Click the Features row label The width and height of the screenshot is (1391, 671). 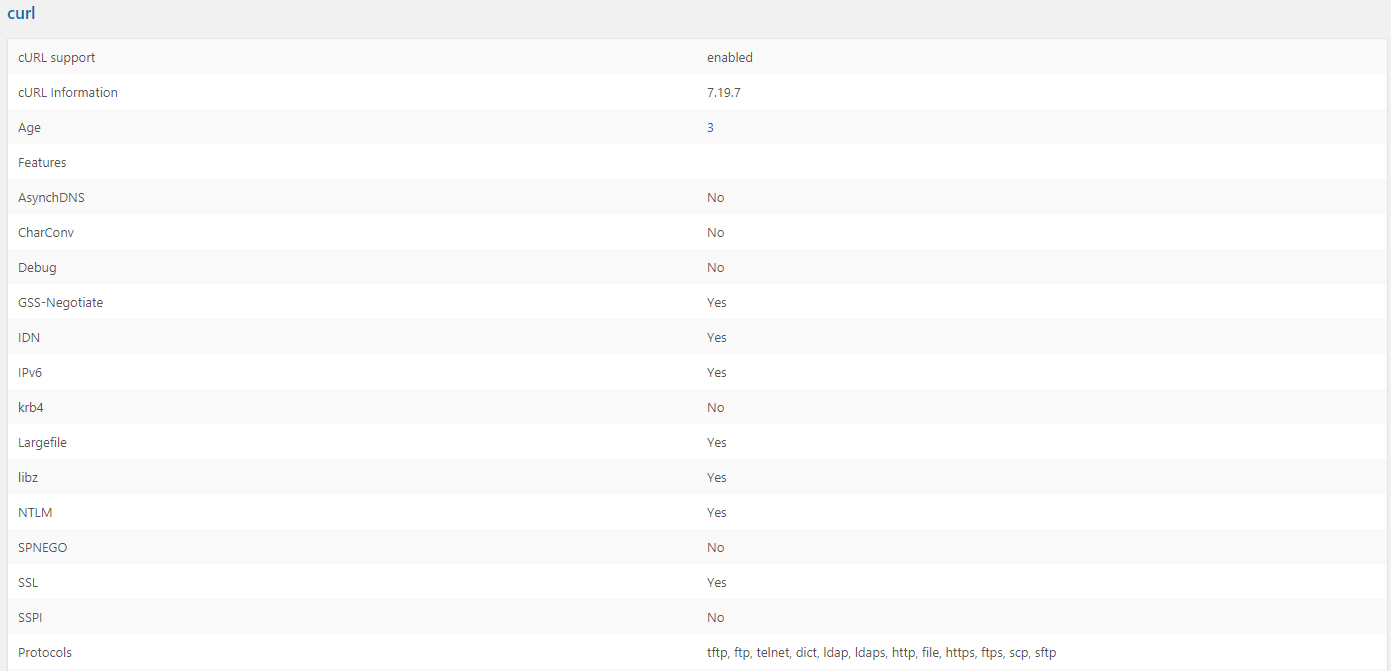click(x=42, y=163)
